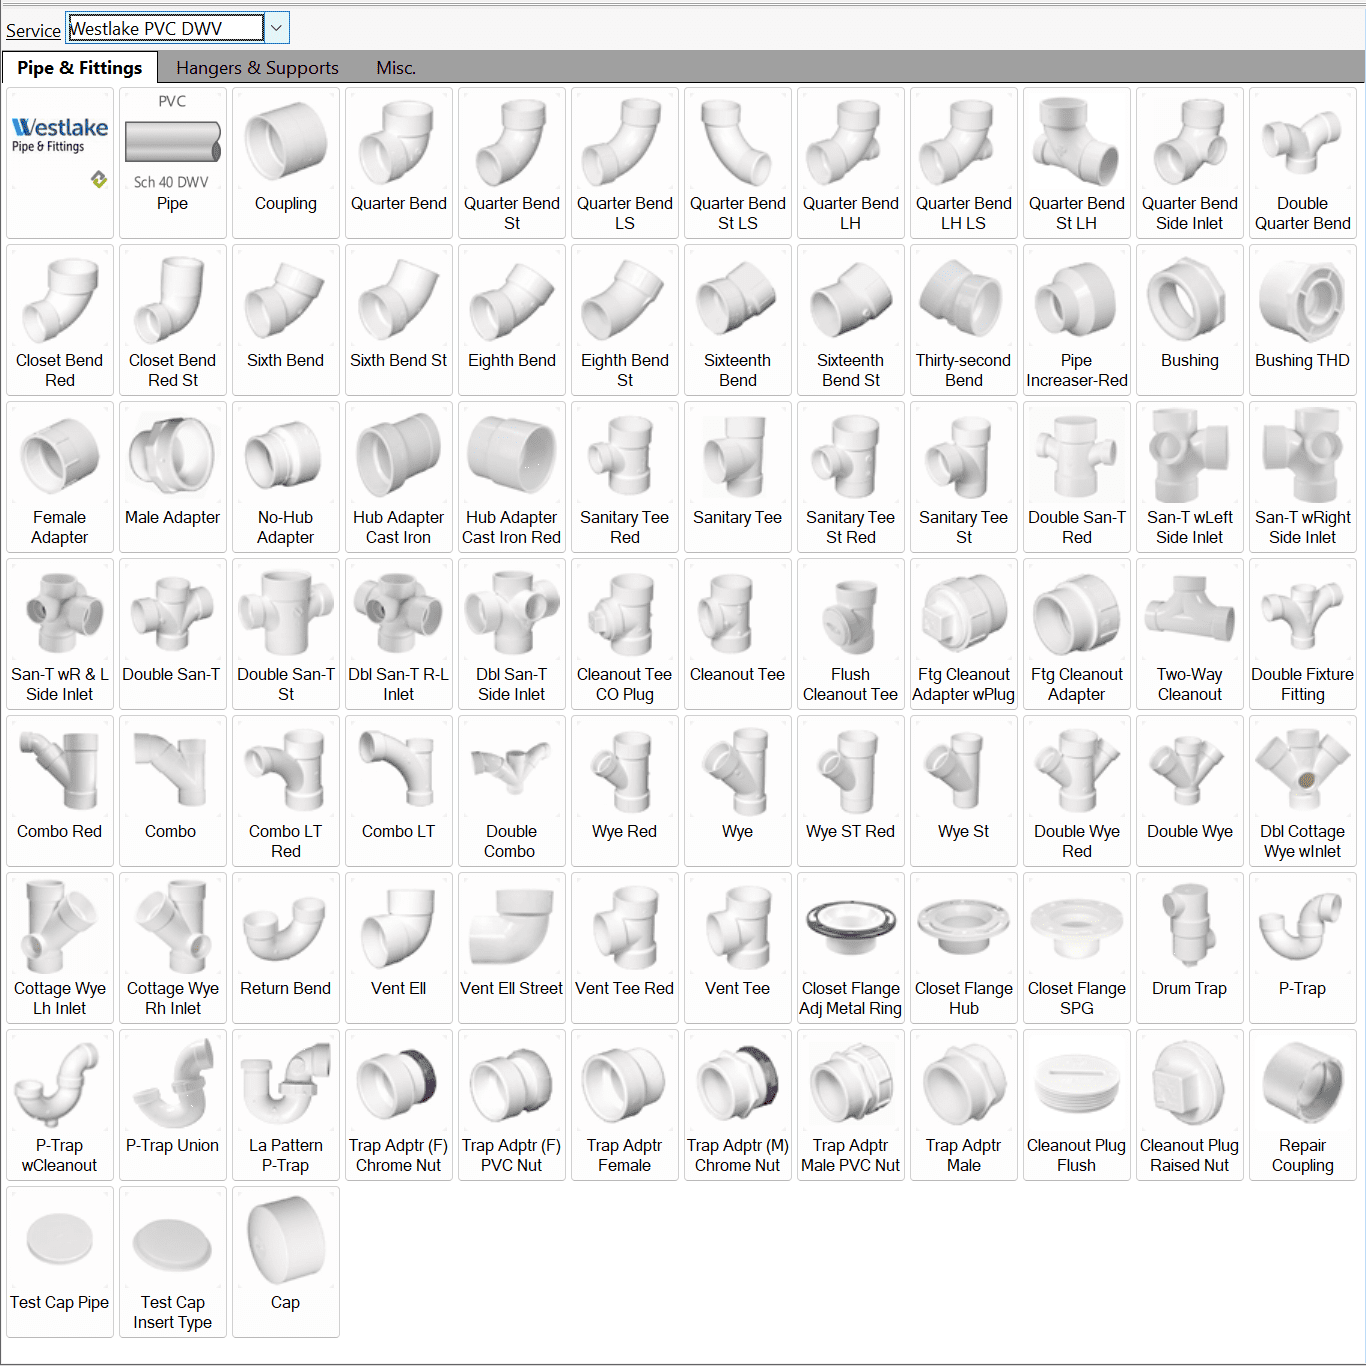Image resolution: width=1366 pixels, height=1366 pixels.
Task: Select the P-Trap Union fitting
Action: click(x=172, y=1104)
